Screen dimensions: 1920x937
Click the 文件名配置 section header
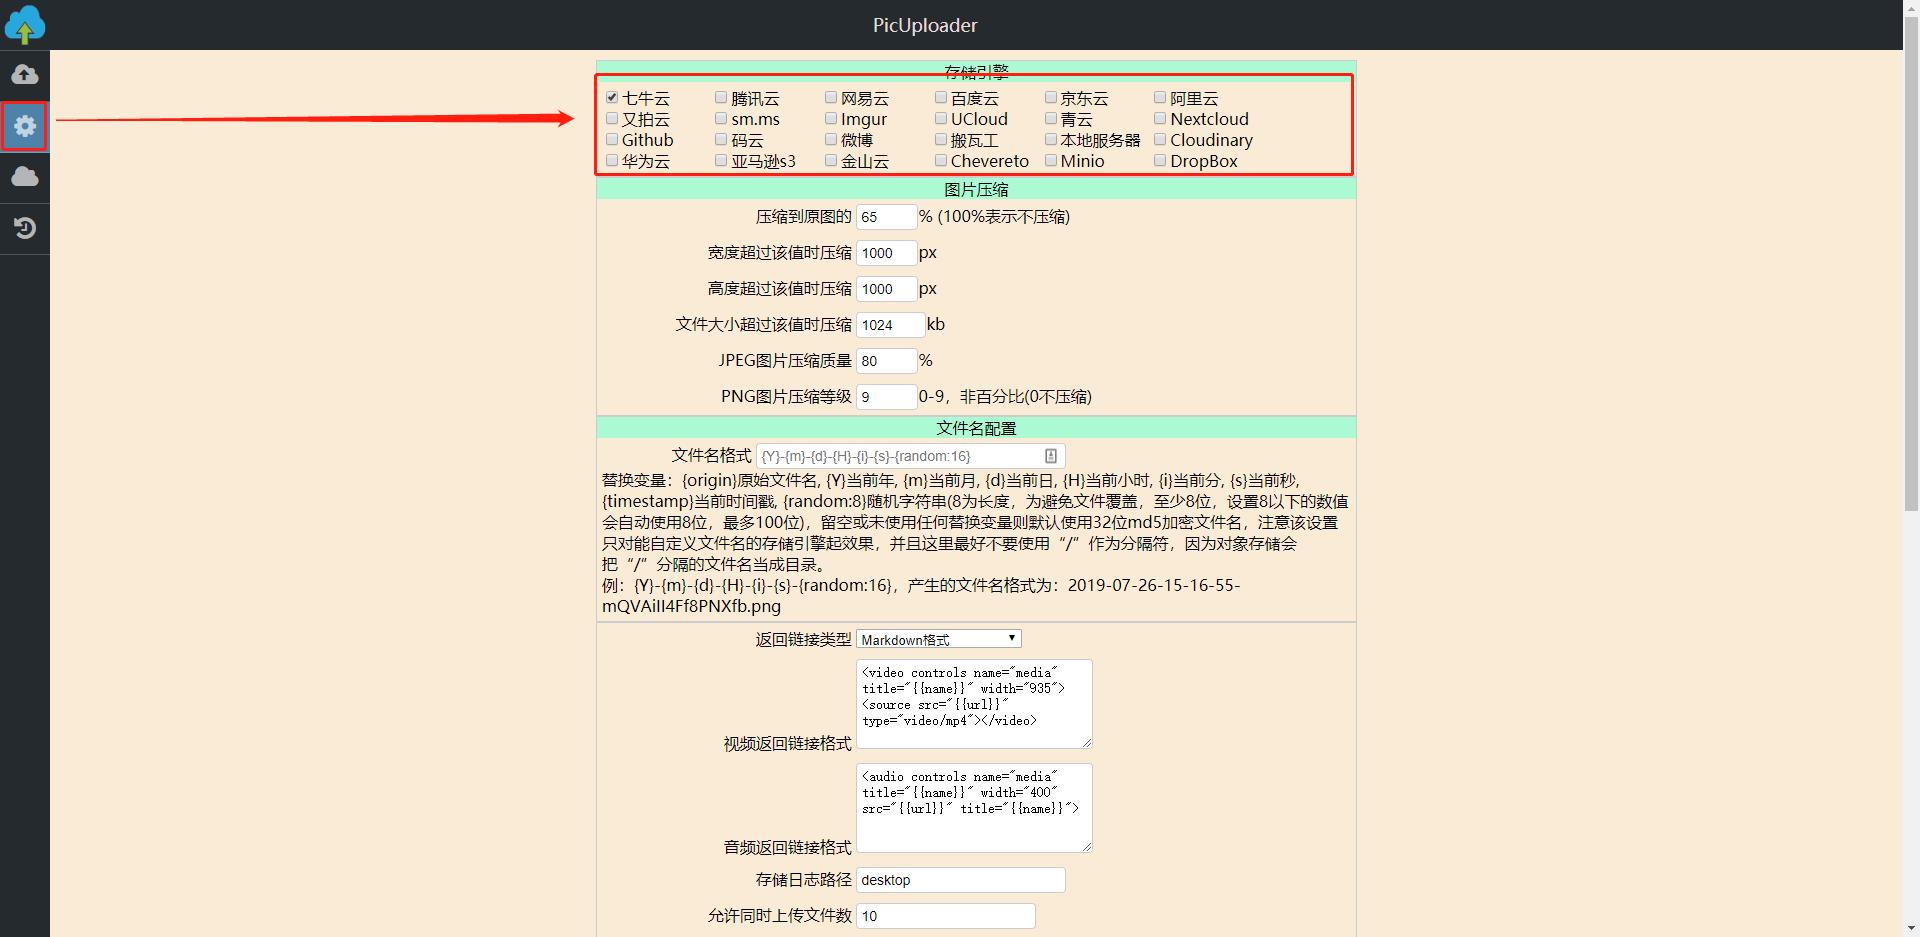[976, 428]
